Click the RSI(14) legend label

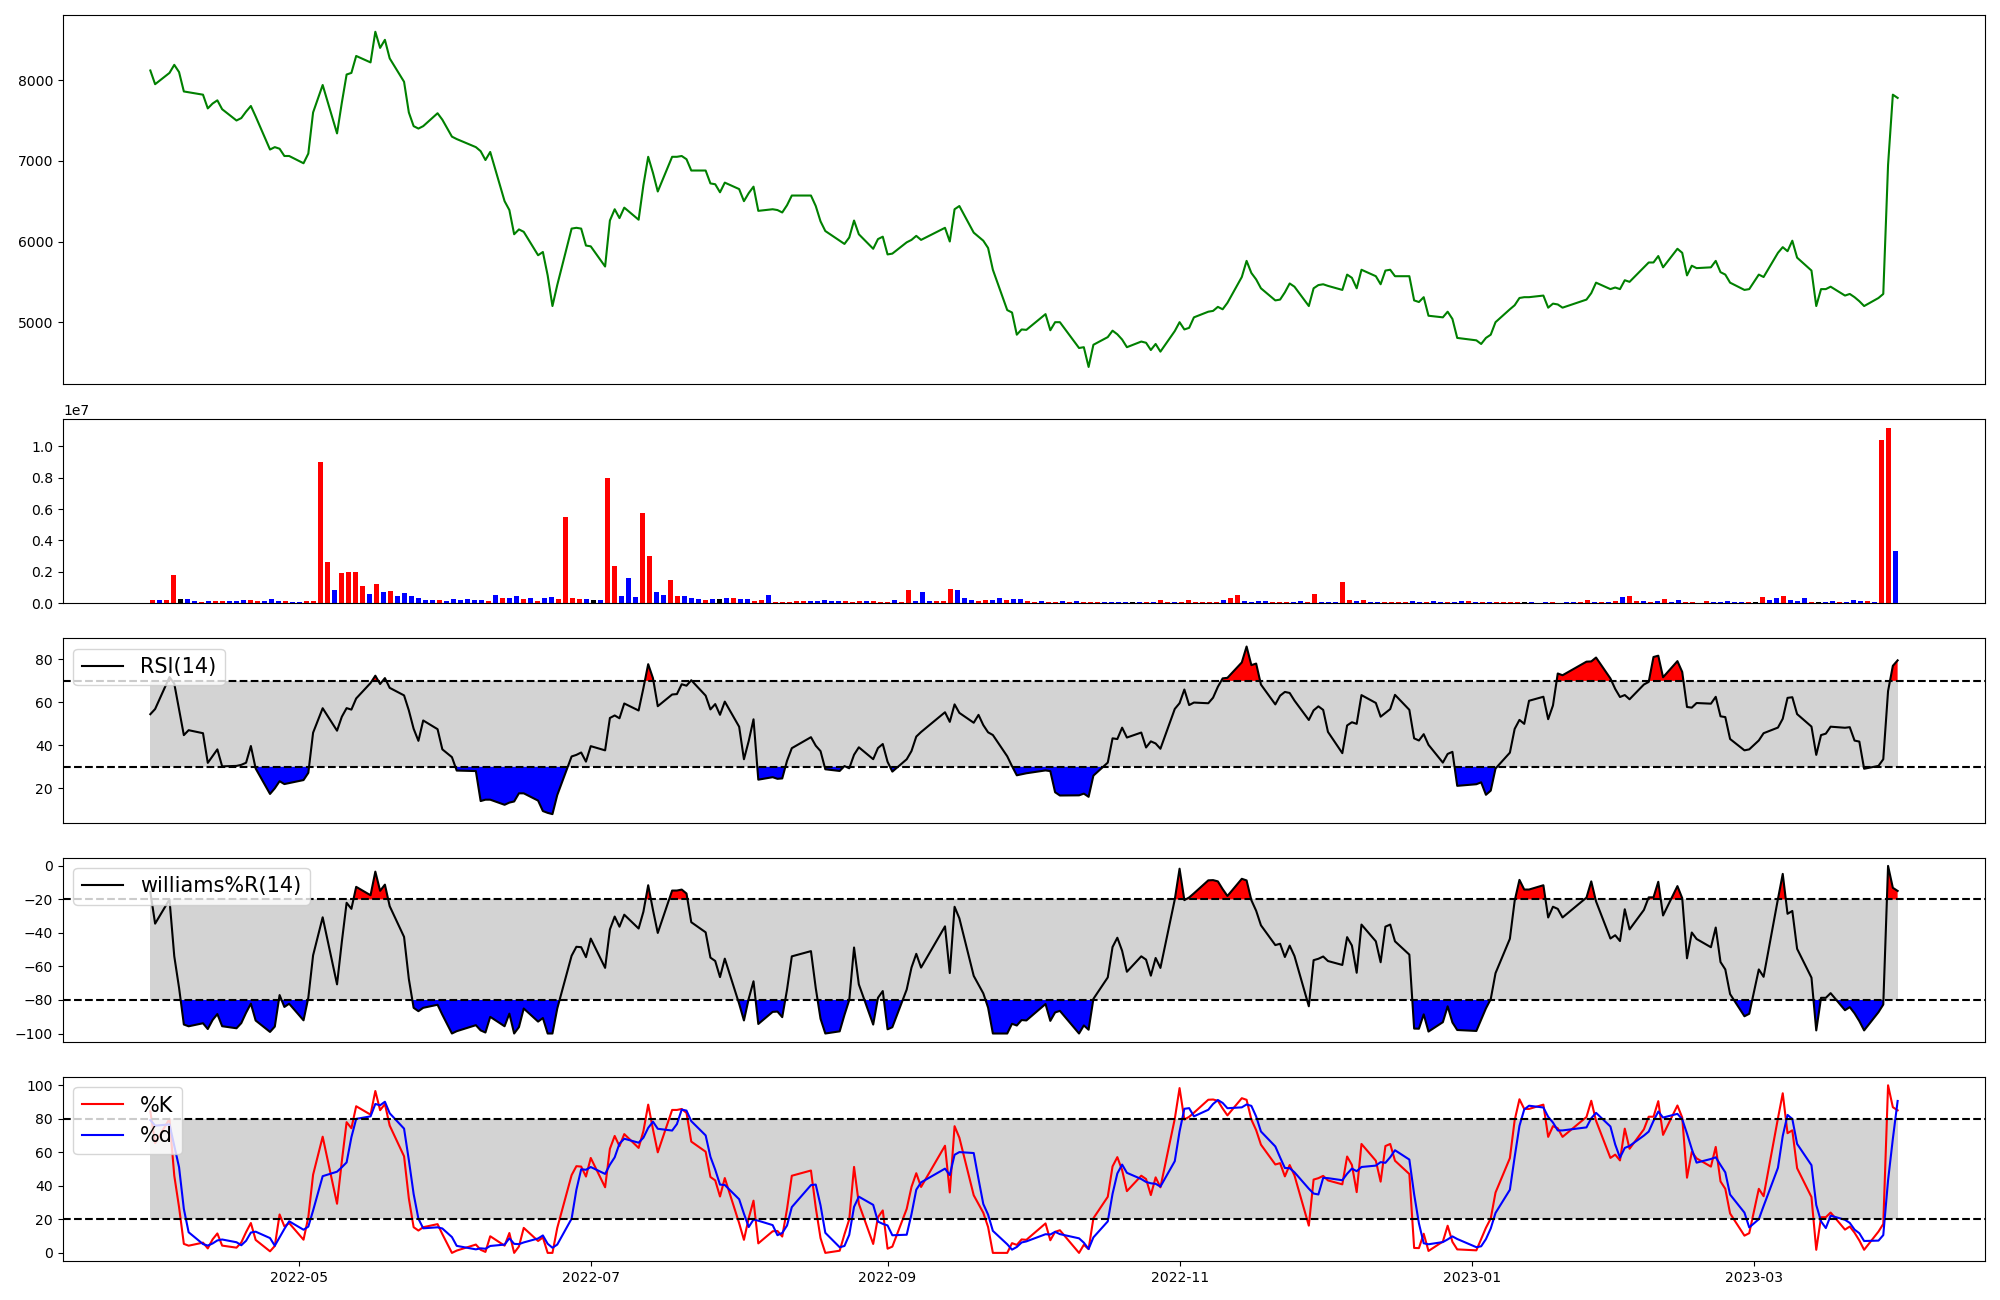pyautogui.click(x=177, y=666)
